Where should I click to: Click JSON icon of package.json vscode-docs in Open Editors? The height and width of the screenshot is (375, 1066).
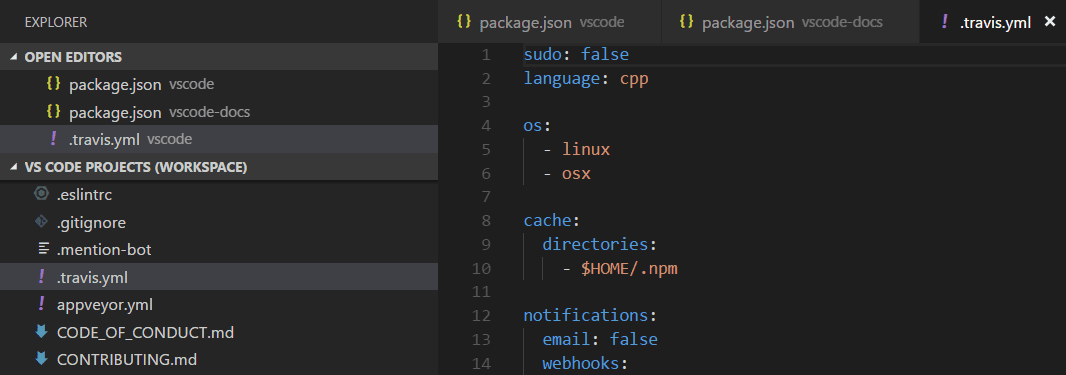point(54,111)
